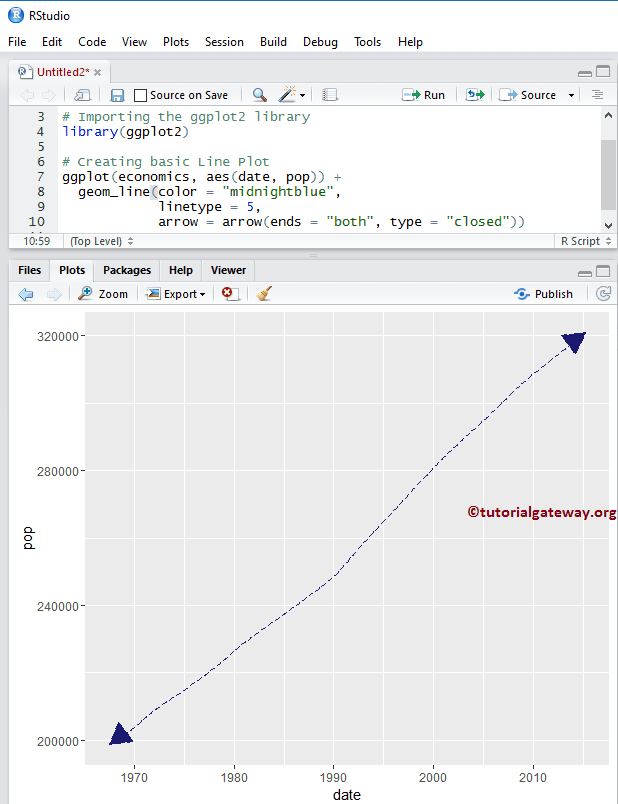This screenshot has width=618, height=804.
Task: Open the R Script file type selector
Action: point(586,241)
